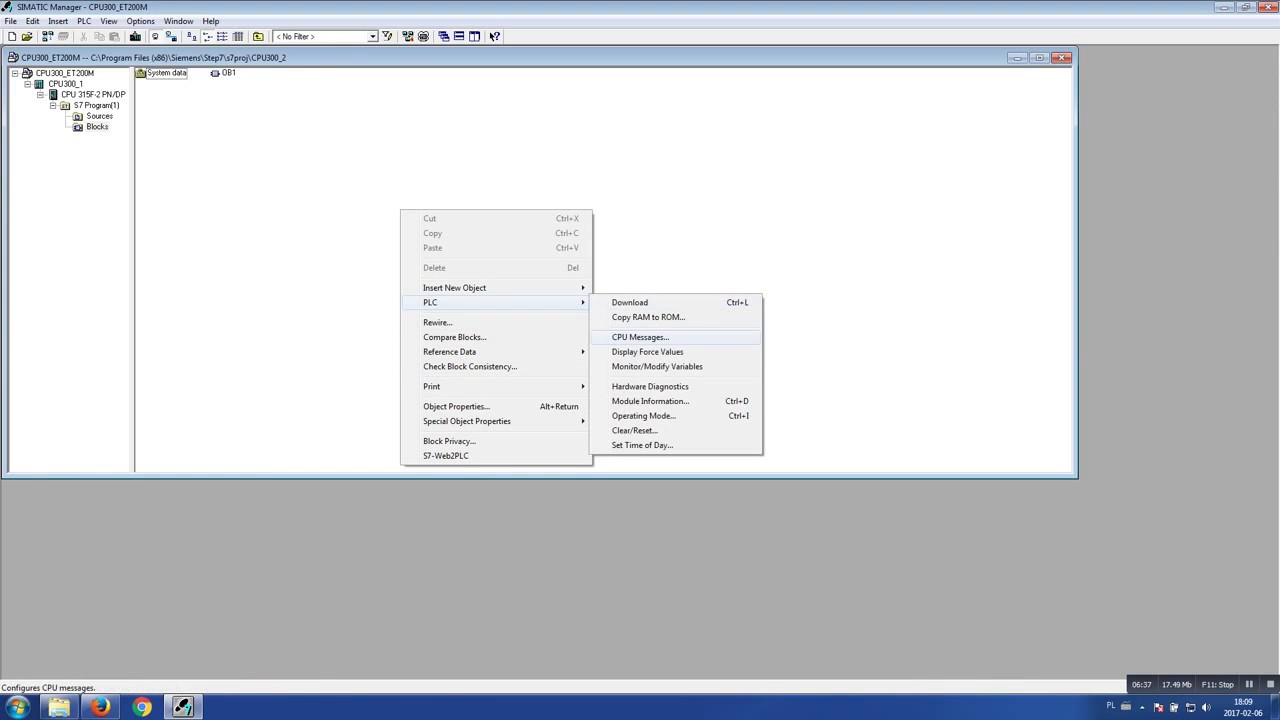Screen dimensions: 1280x720
Task: Collapse the CPU300_1 station node
Action: pos(28,84)
